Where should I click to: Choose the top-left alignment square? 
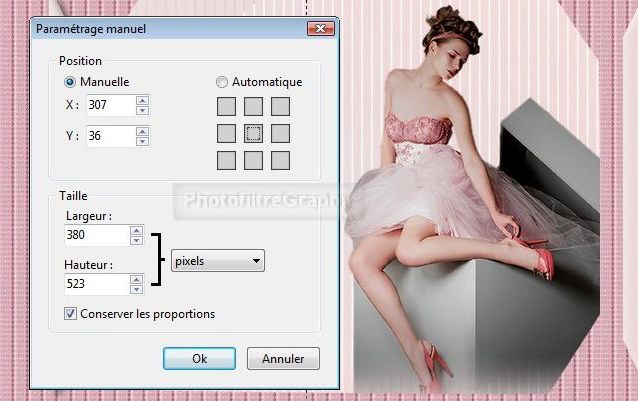pyautogui.click(x=226, y=107)
